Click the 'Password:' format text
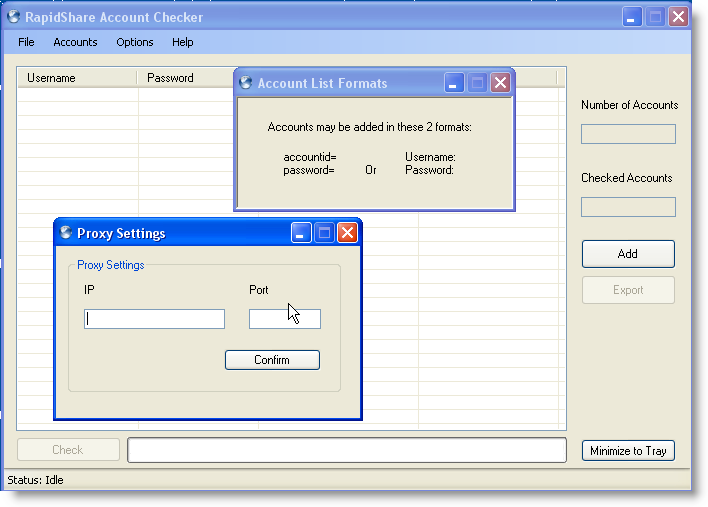This screenshot has width=708, height=507. [429, 170]
